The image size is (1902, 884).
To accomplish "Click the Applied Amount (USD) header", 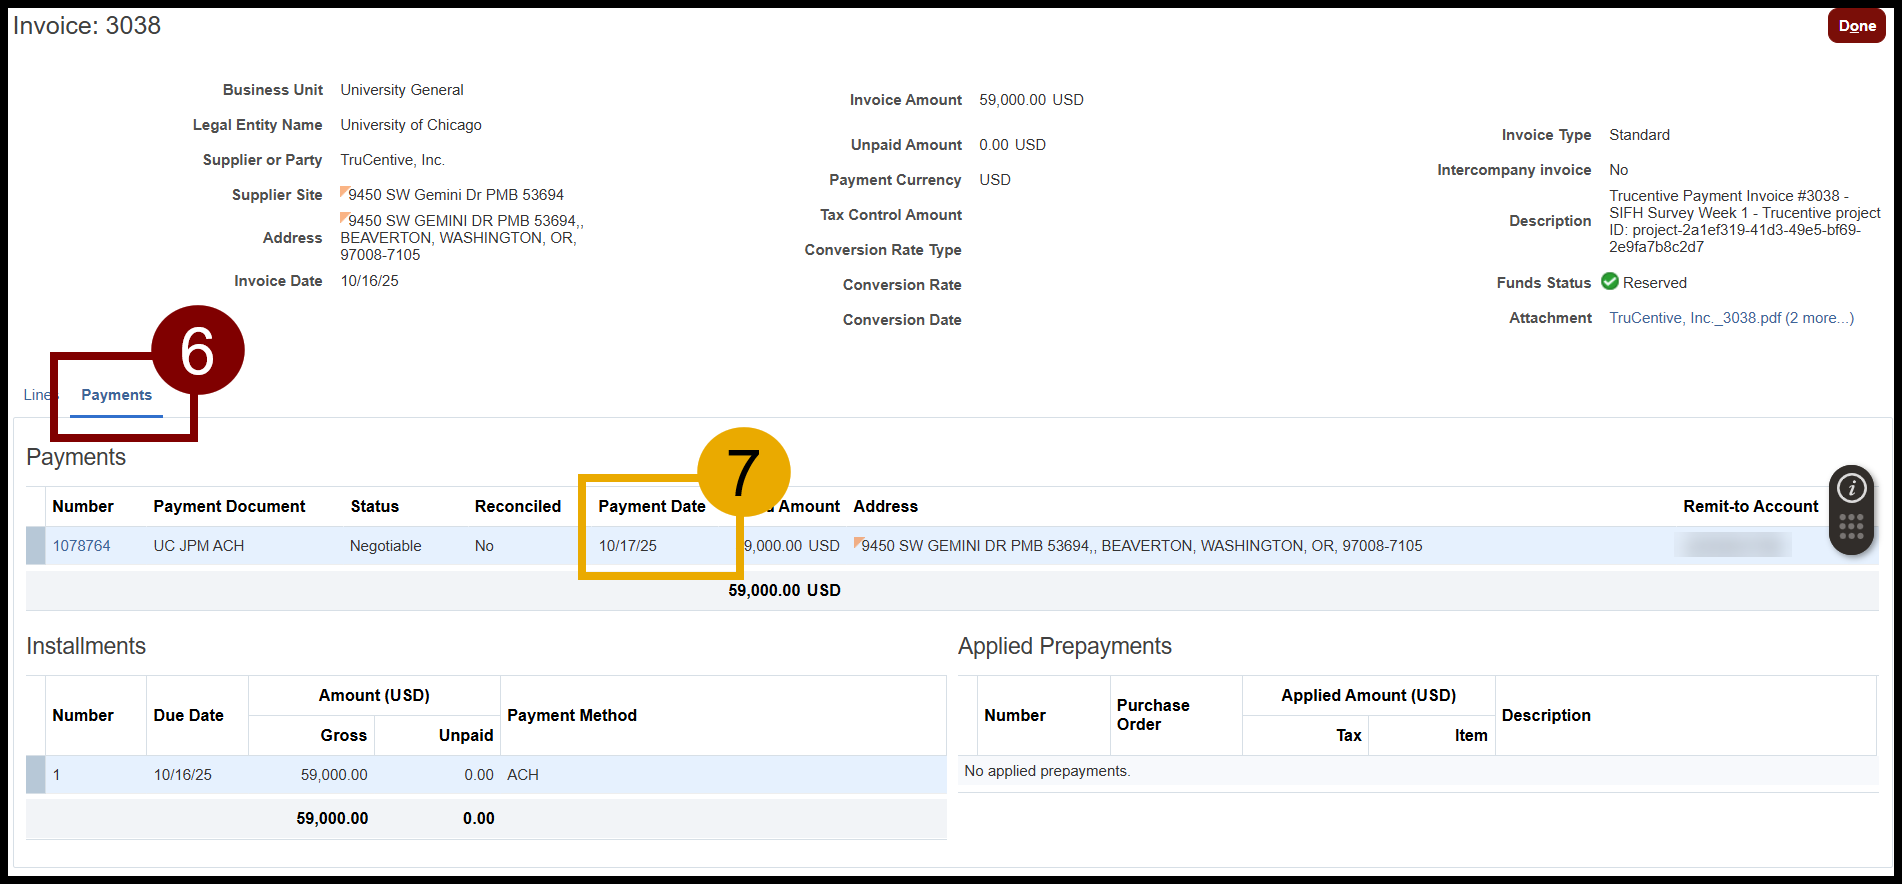I will click(x=1368, y=696).
